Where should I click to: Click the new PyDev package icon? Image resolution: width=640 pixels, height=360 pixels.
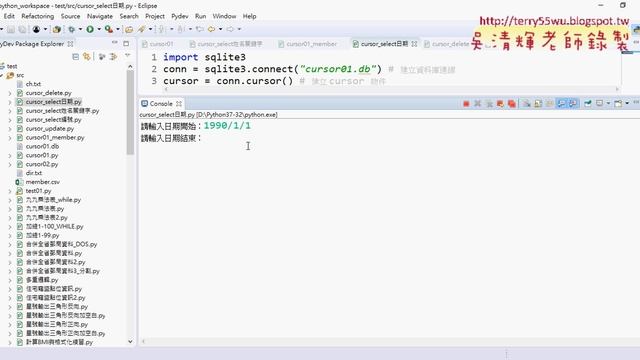(x=57, y=29)
